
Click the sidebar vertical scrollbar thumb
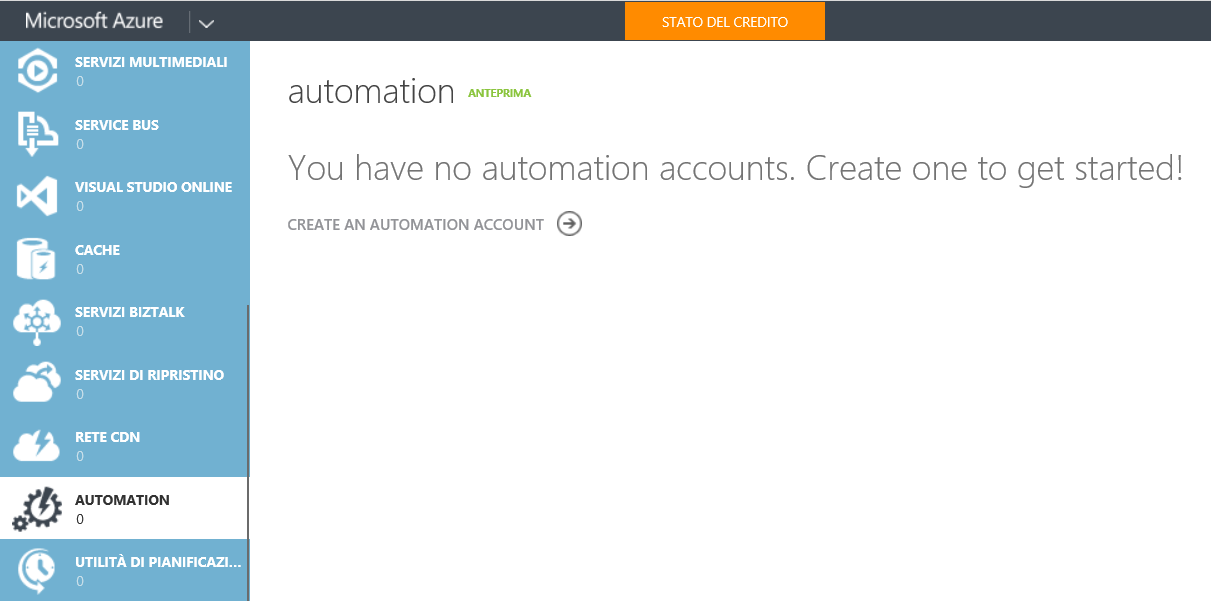248,453
